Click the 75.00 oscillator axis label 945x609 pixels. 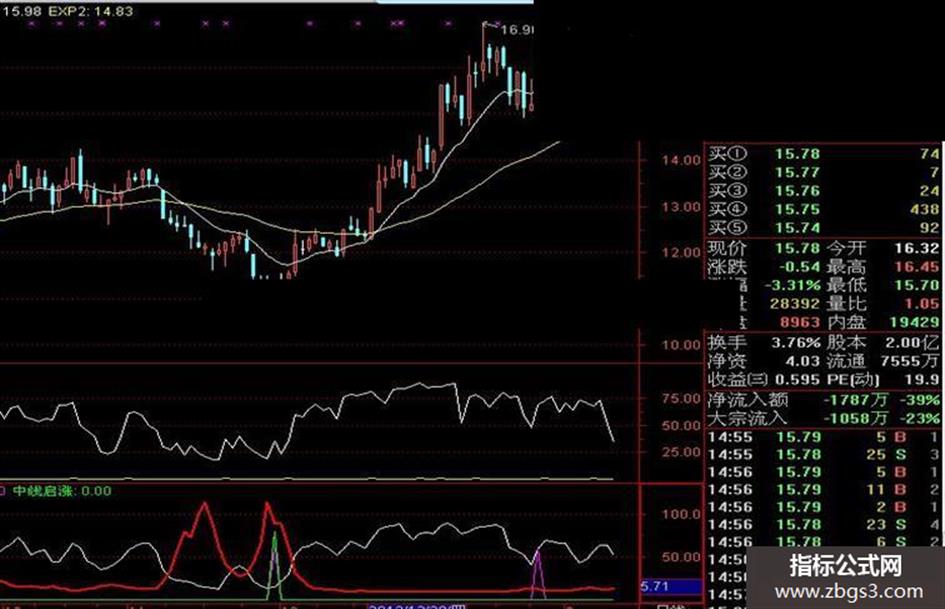tap(682, 399)
